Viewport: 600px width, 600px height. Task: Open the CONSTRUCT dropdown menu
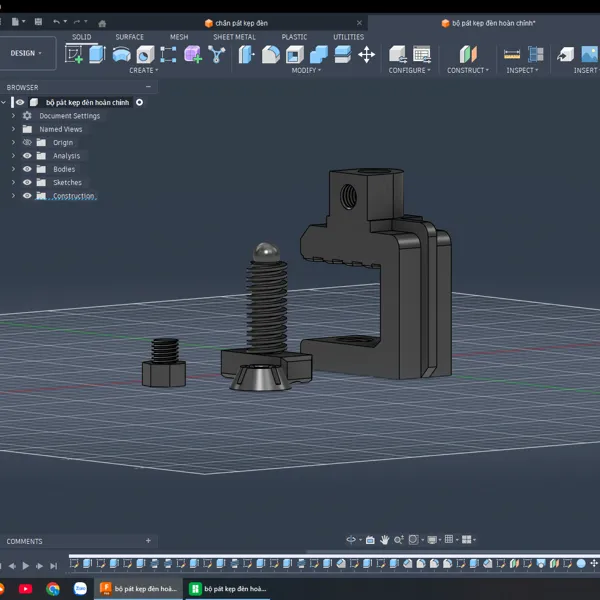468,70
